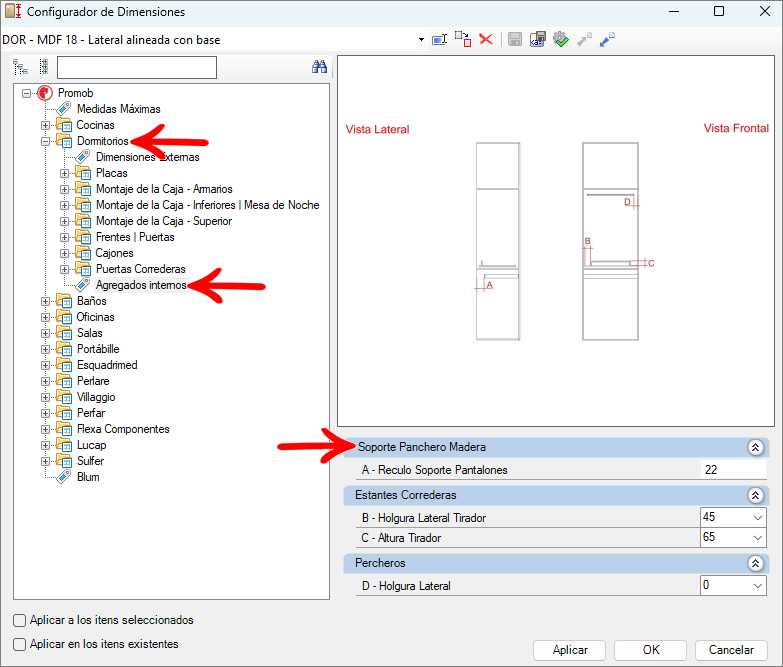
Task: Expand the Cocinas tree node
Action: point(45,125)
